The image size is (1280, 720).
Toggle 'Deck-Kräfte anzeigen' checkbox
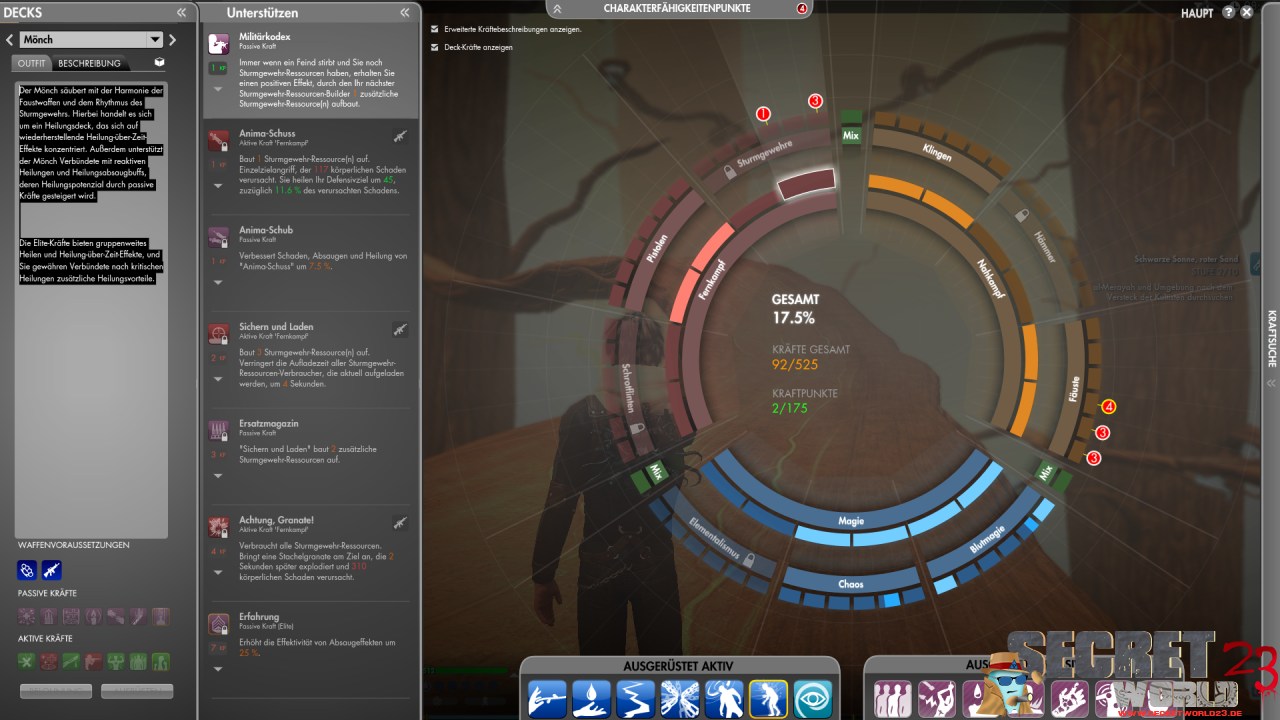(434, 47)
